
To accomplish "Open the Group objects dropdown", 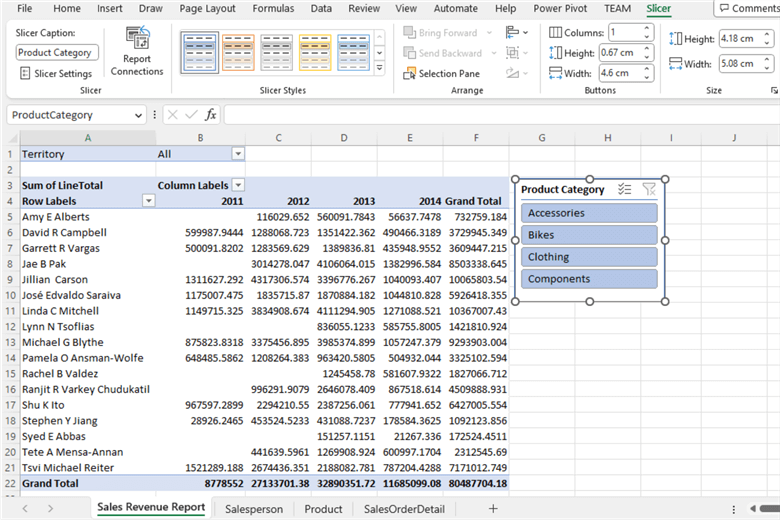I will (x=517, y=53).
